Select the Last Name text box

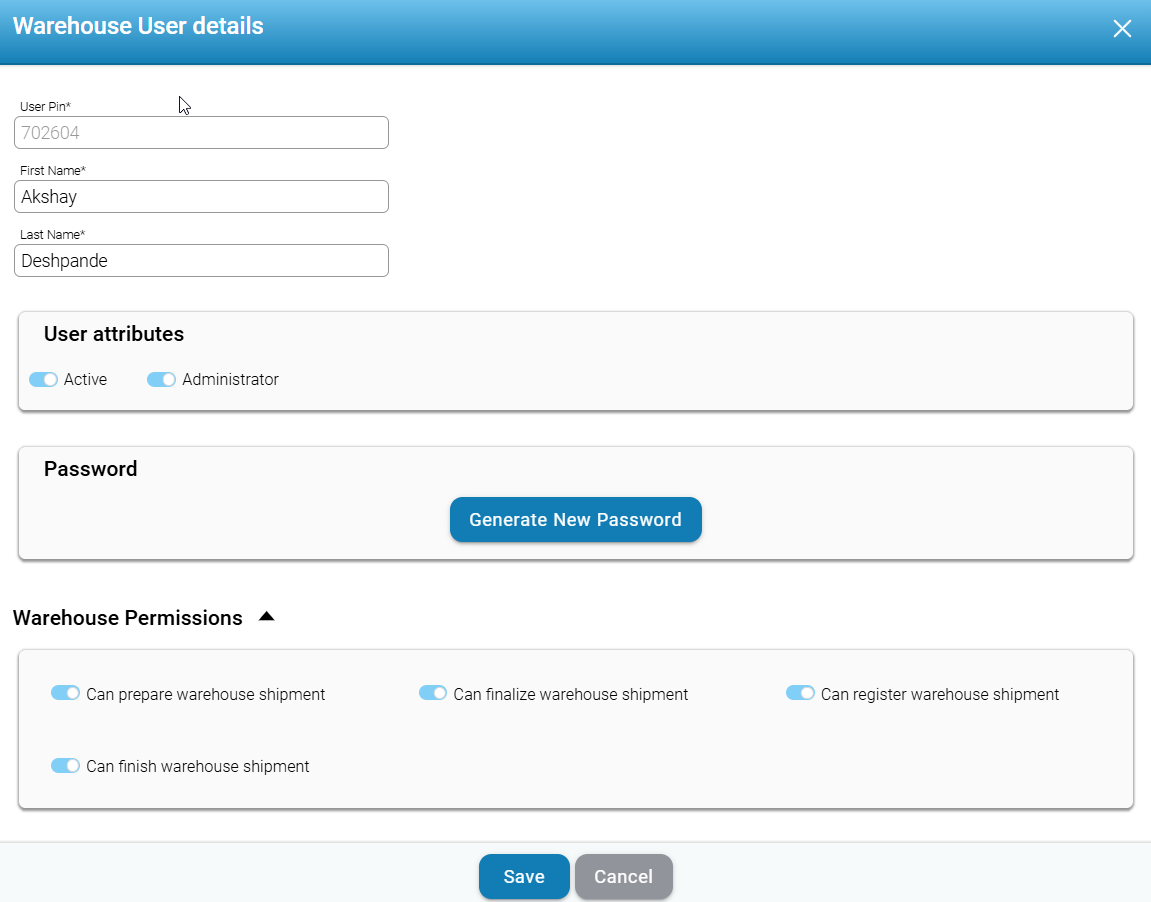point(201,261)
